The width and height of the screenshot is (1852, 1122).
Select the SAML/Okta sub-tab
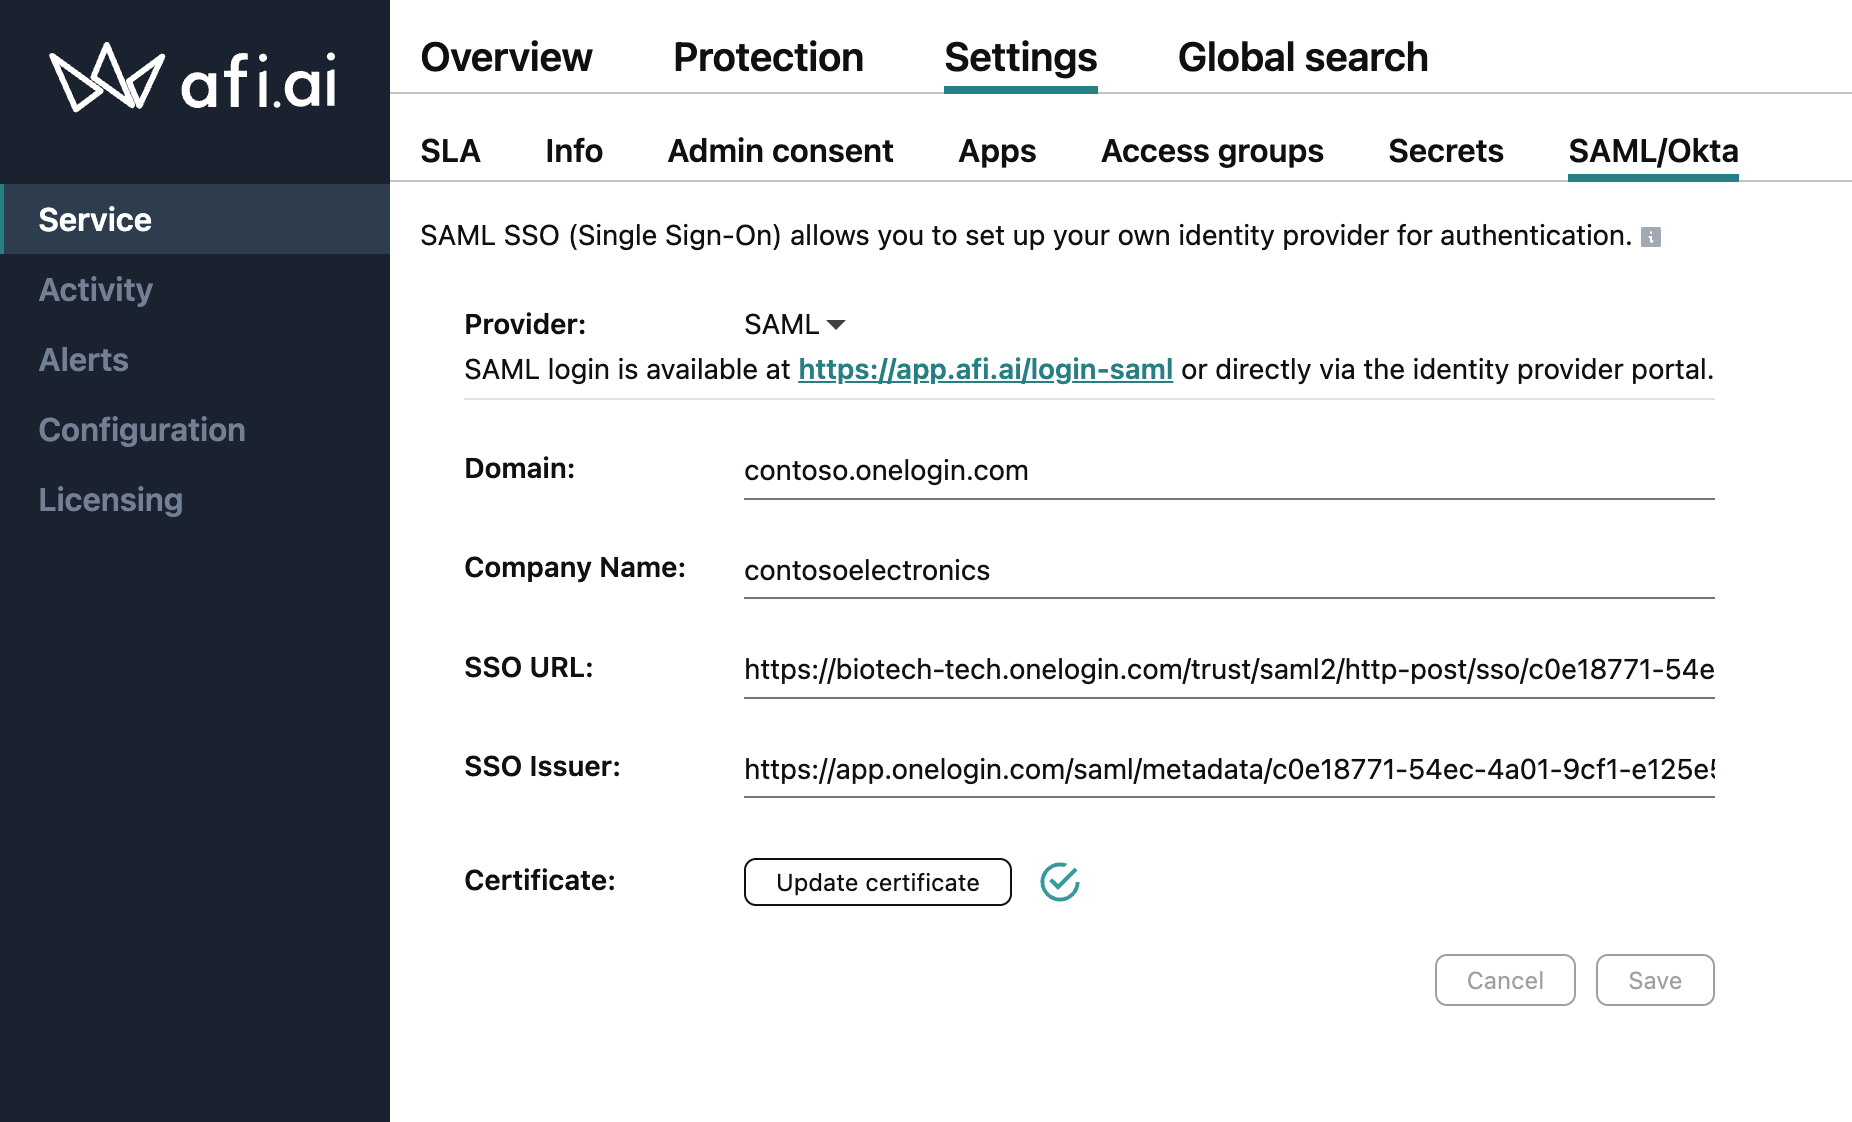[x=1653, y=151]
